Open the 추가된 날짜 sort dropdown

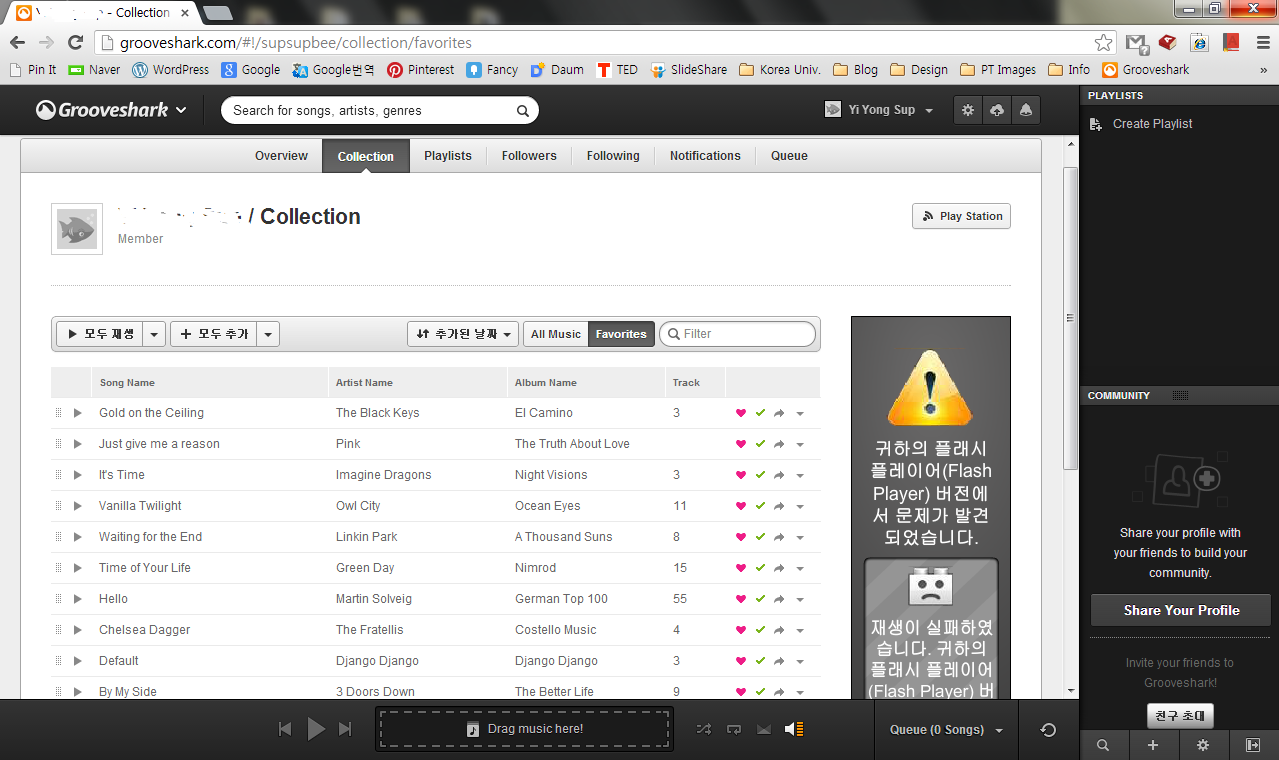(x=463, y=334)
